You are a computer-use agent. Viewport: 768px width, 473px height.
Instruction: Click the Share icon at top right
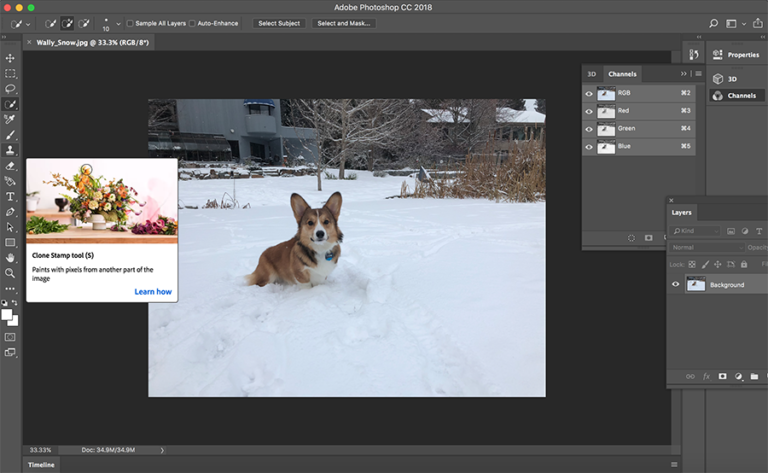[758, 23]
